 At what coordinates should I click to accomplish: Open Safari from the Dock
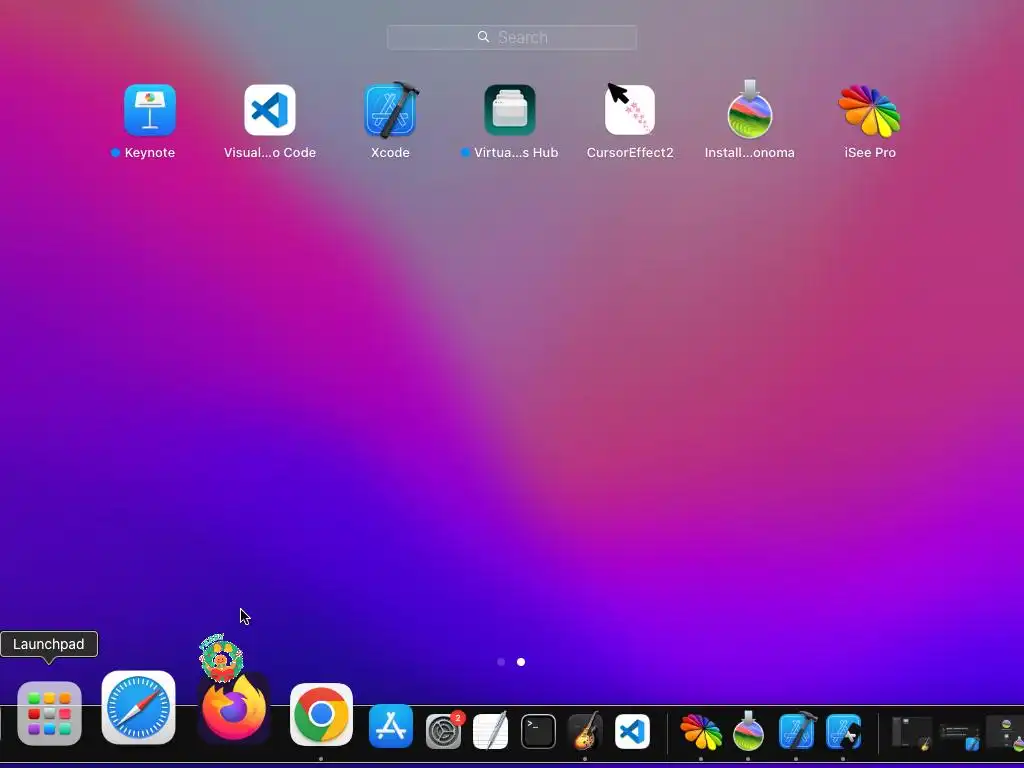point(138,708)
